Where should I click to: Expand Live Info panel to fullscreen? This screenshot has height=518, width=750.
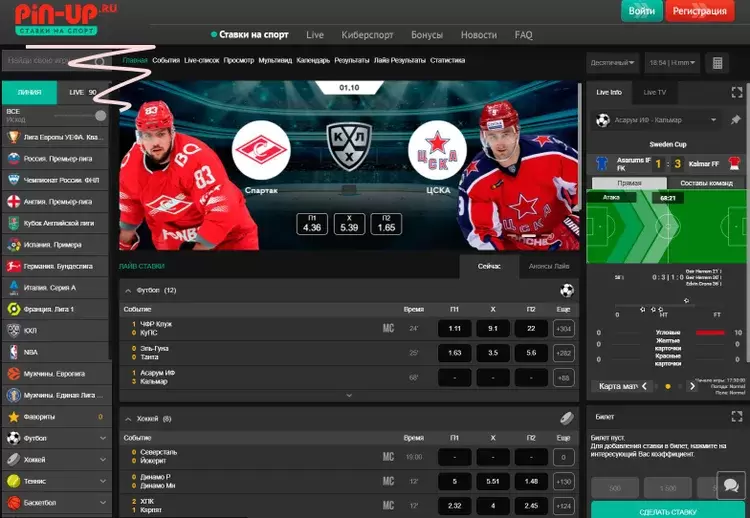tap(737, 92)
